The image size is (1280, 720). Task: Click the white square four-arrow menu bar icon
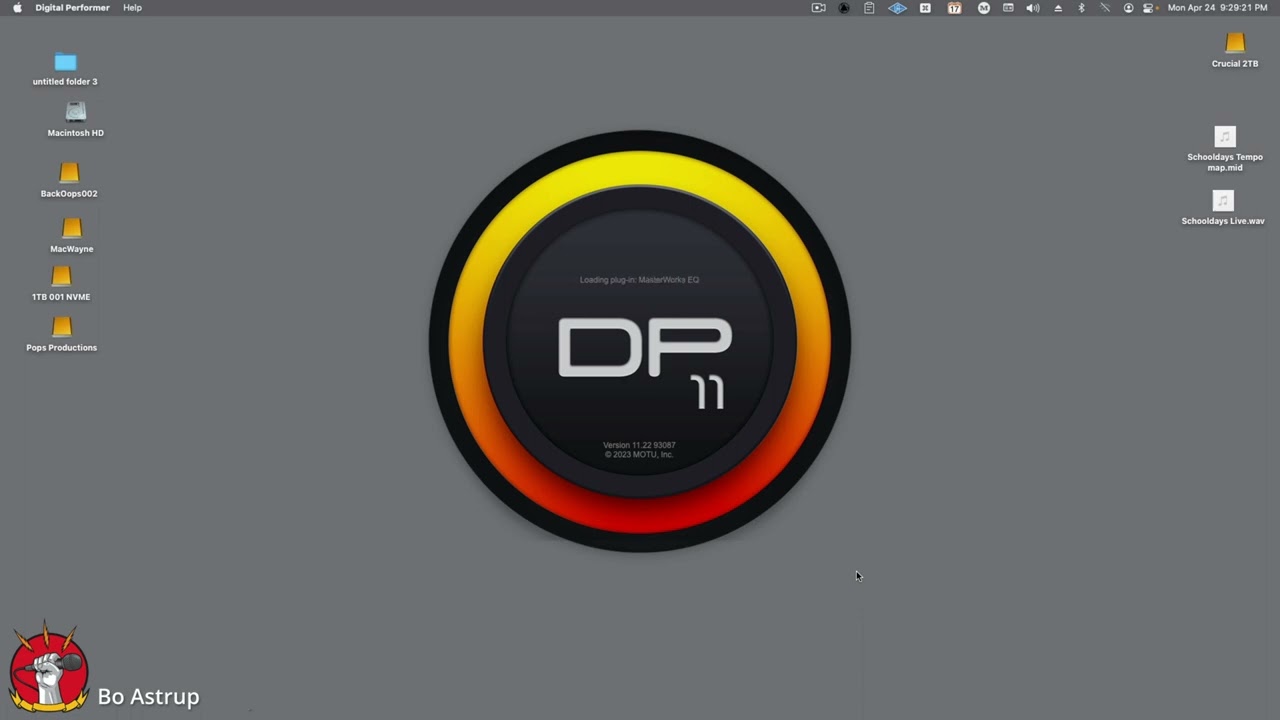tap(925, 8)
